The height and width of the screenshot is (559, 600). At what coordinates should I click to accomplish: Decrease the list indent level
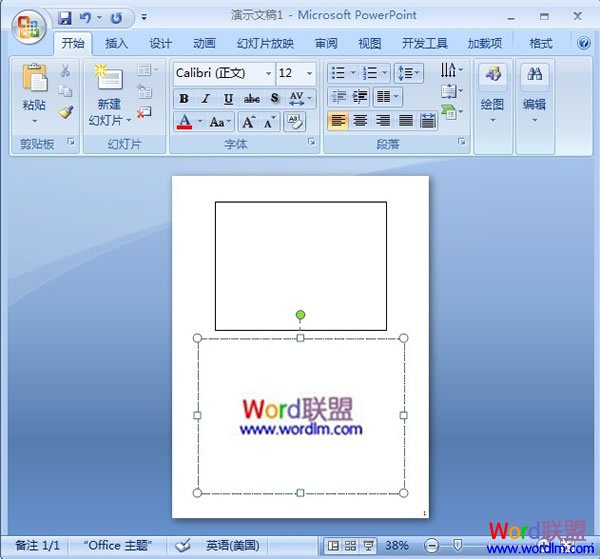[x=339, y=96]
